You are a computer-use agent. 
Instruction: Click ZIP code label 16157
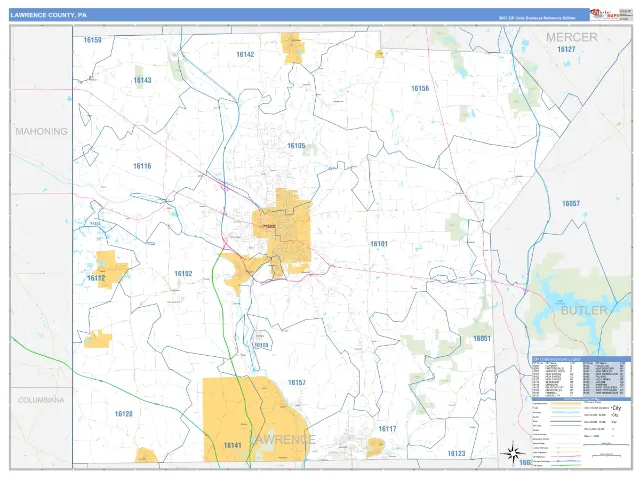tap(297, 382)
